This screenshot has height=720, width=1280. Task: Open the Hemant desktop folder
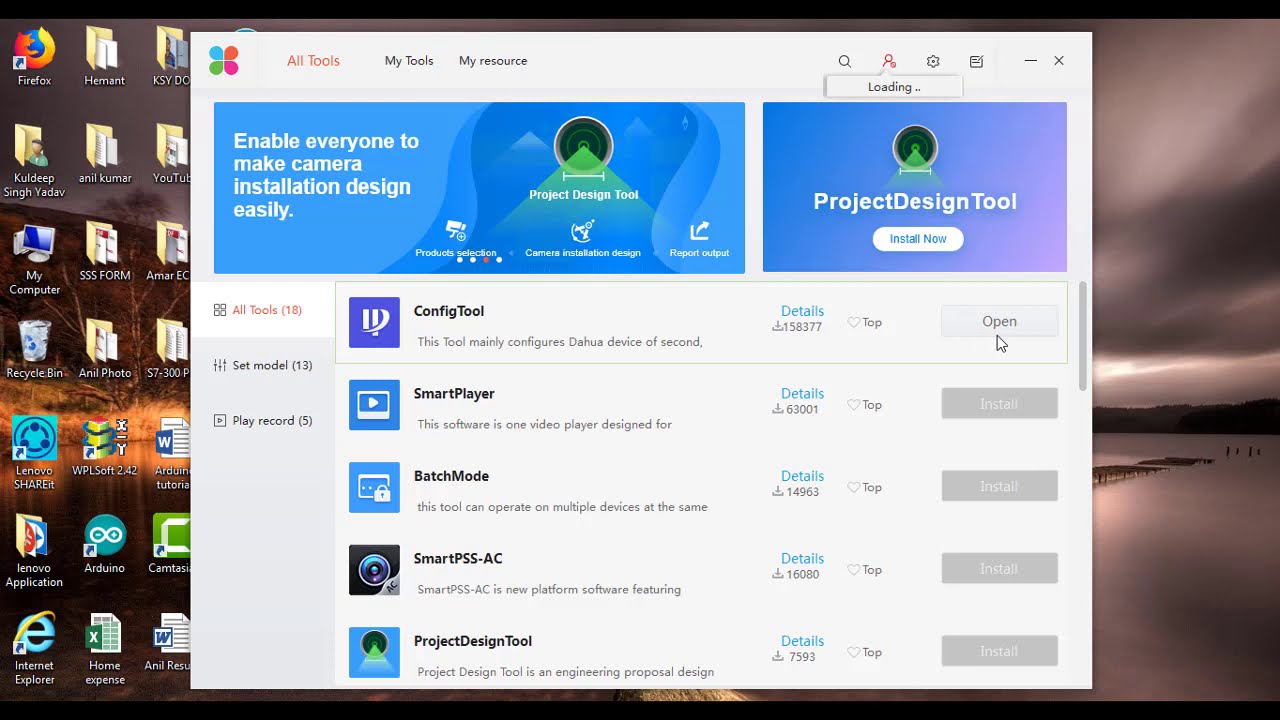click(x=104, y=58)
